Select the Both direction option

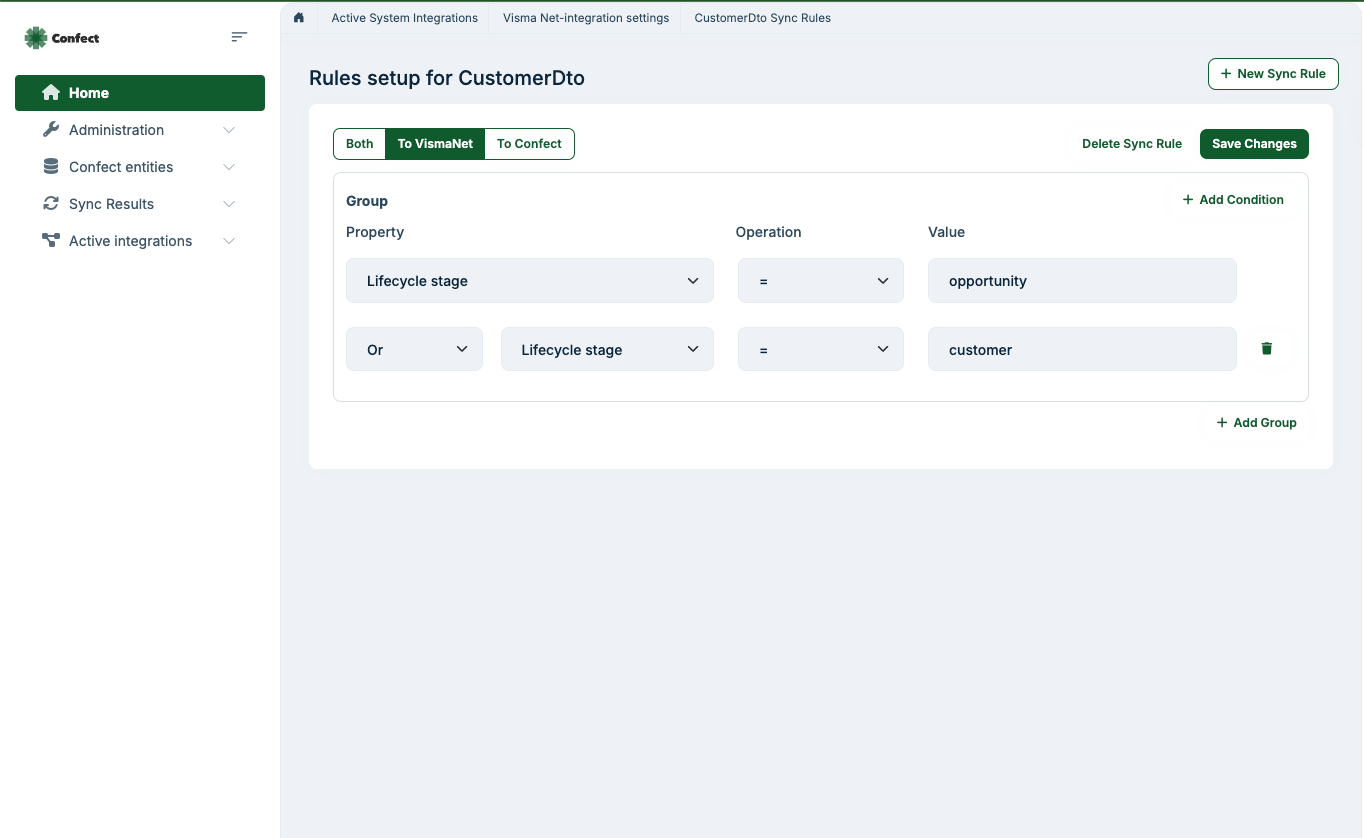[x=359, y=144]
